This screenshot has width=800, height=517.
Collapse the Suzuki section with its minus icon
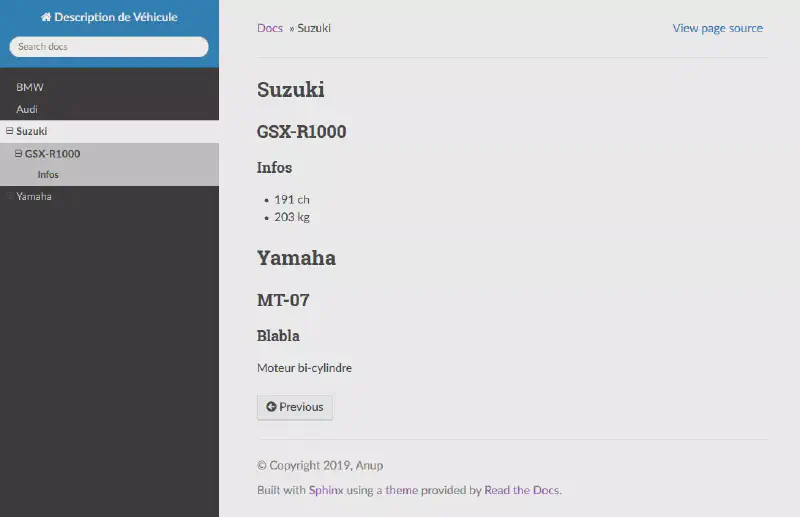pyautogui.click(x=9, y=131)
